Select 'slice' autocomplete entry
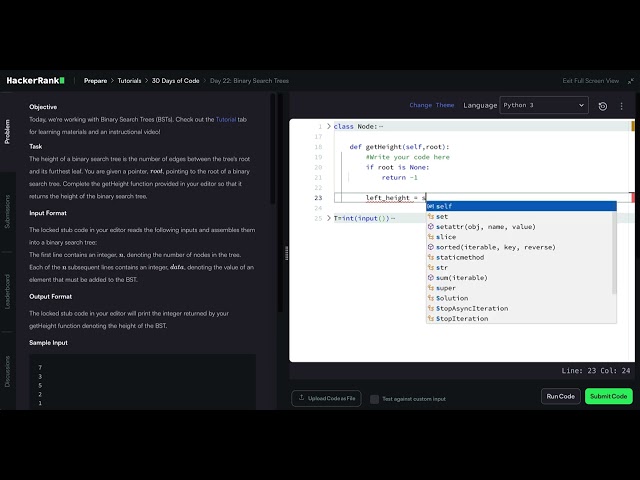 (x=521, y=237)
